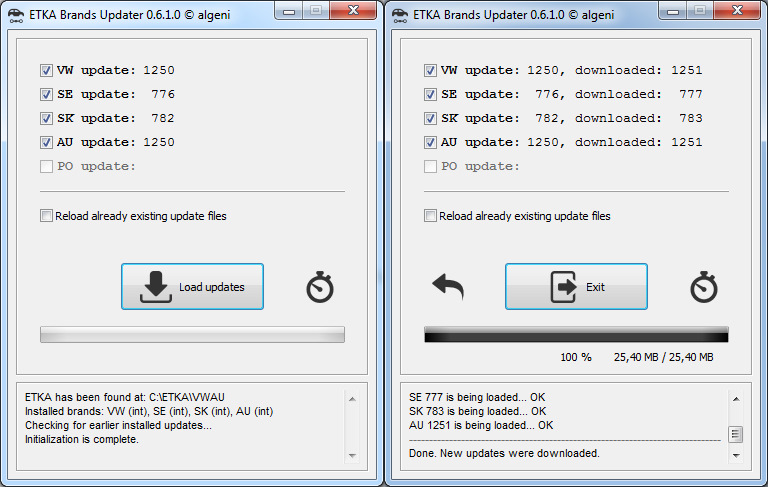Click the Load updates button
The height and width of the screenshot is (487, 768).
click(192, 287)
